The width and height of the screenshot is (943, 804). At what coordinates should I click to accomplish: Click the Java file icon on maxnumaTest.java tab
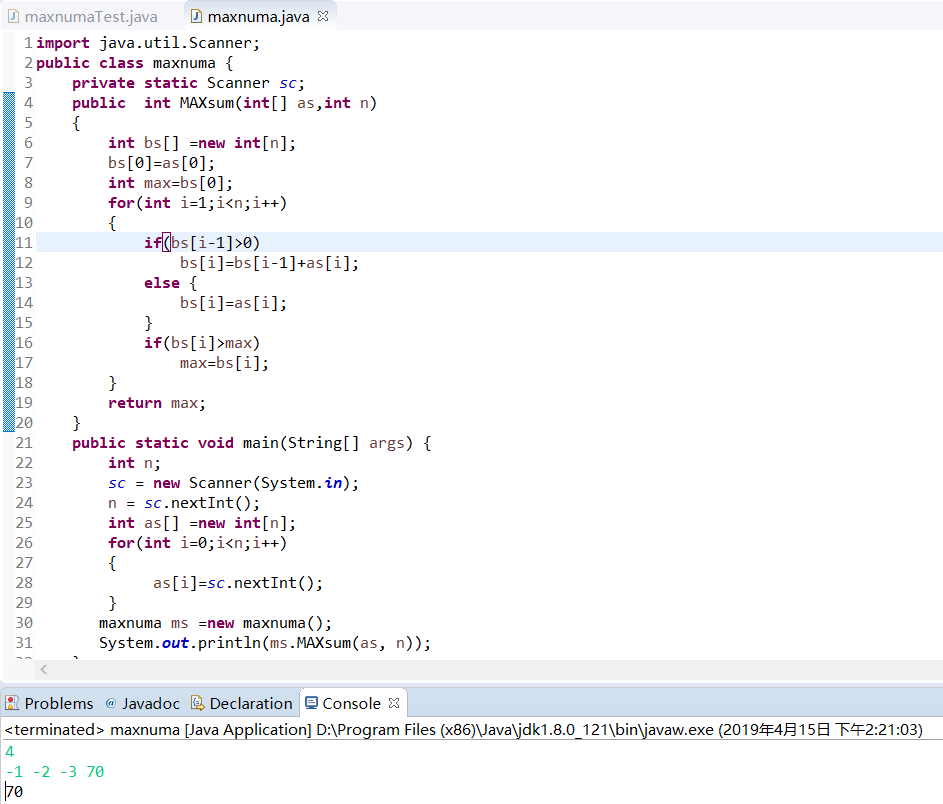(x=13, y=17)
